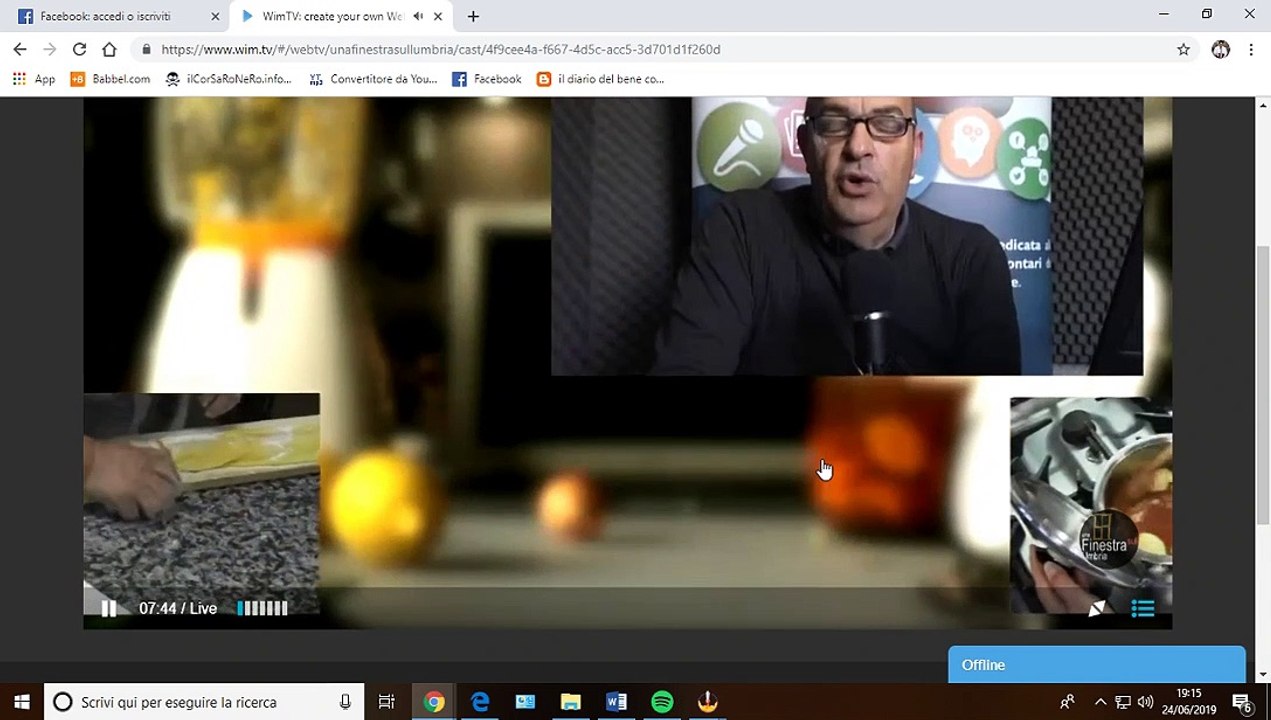Open il diario del bene co... bookmark
1271x720 pixels.
[600, 79]
